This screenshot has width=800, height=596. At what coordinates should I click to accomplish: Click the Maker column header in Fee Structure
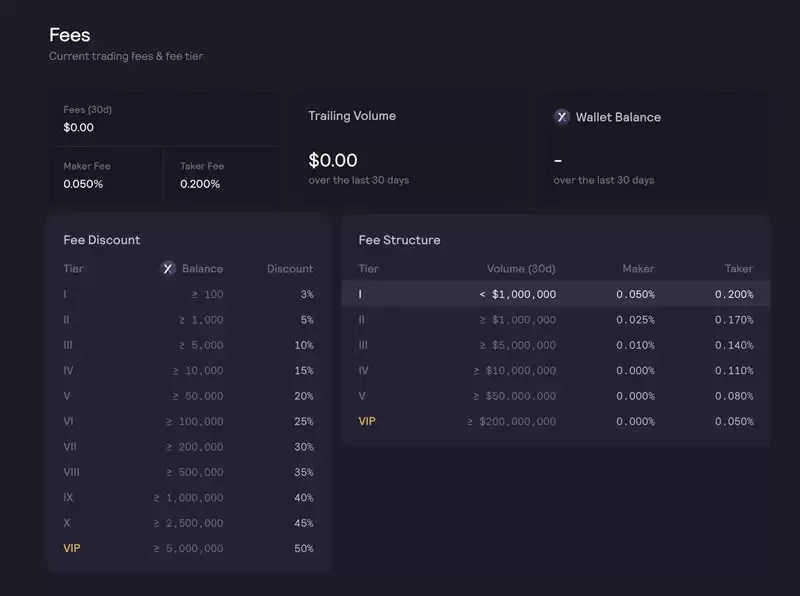click(638, 268)
